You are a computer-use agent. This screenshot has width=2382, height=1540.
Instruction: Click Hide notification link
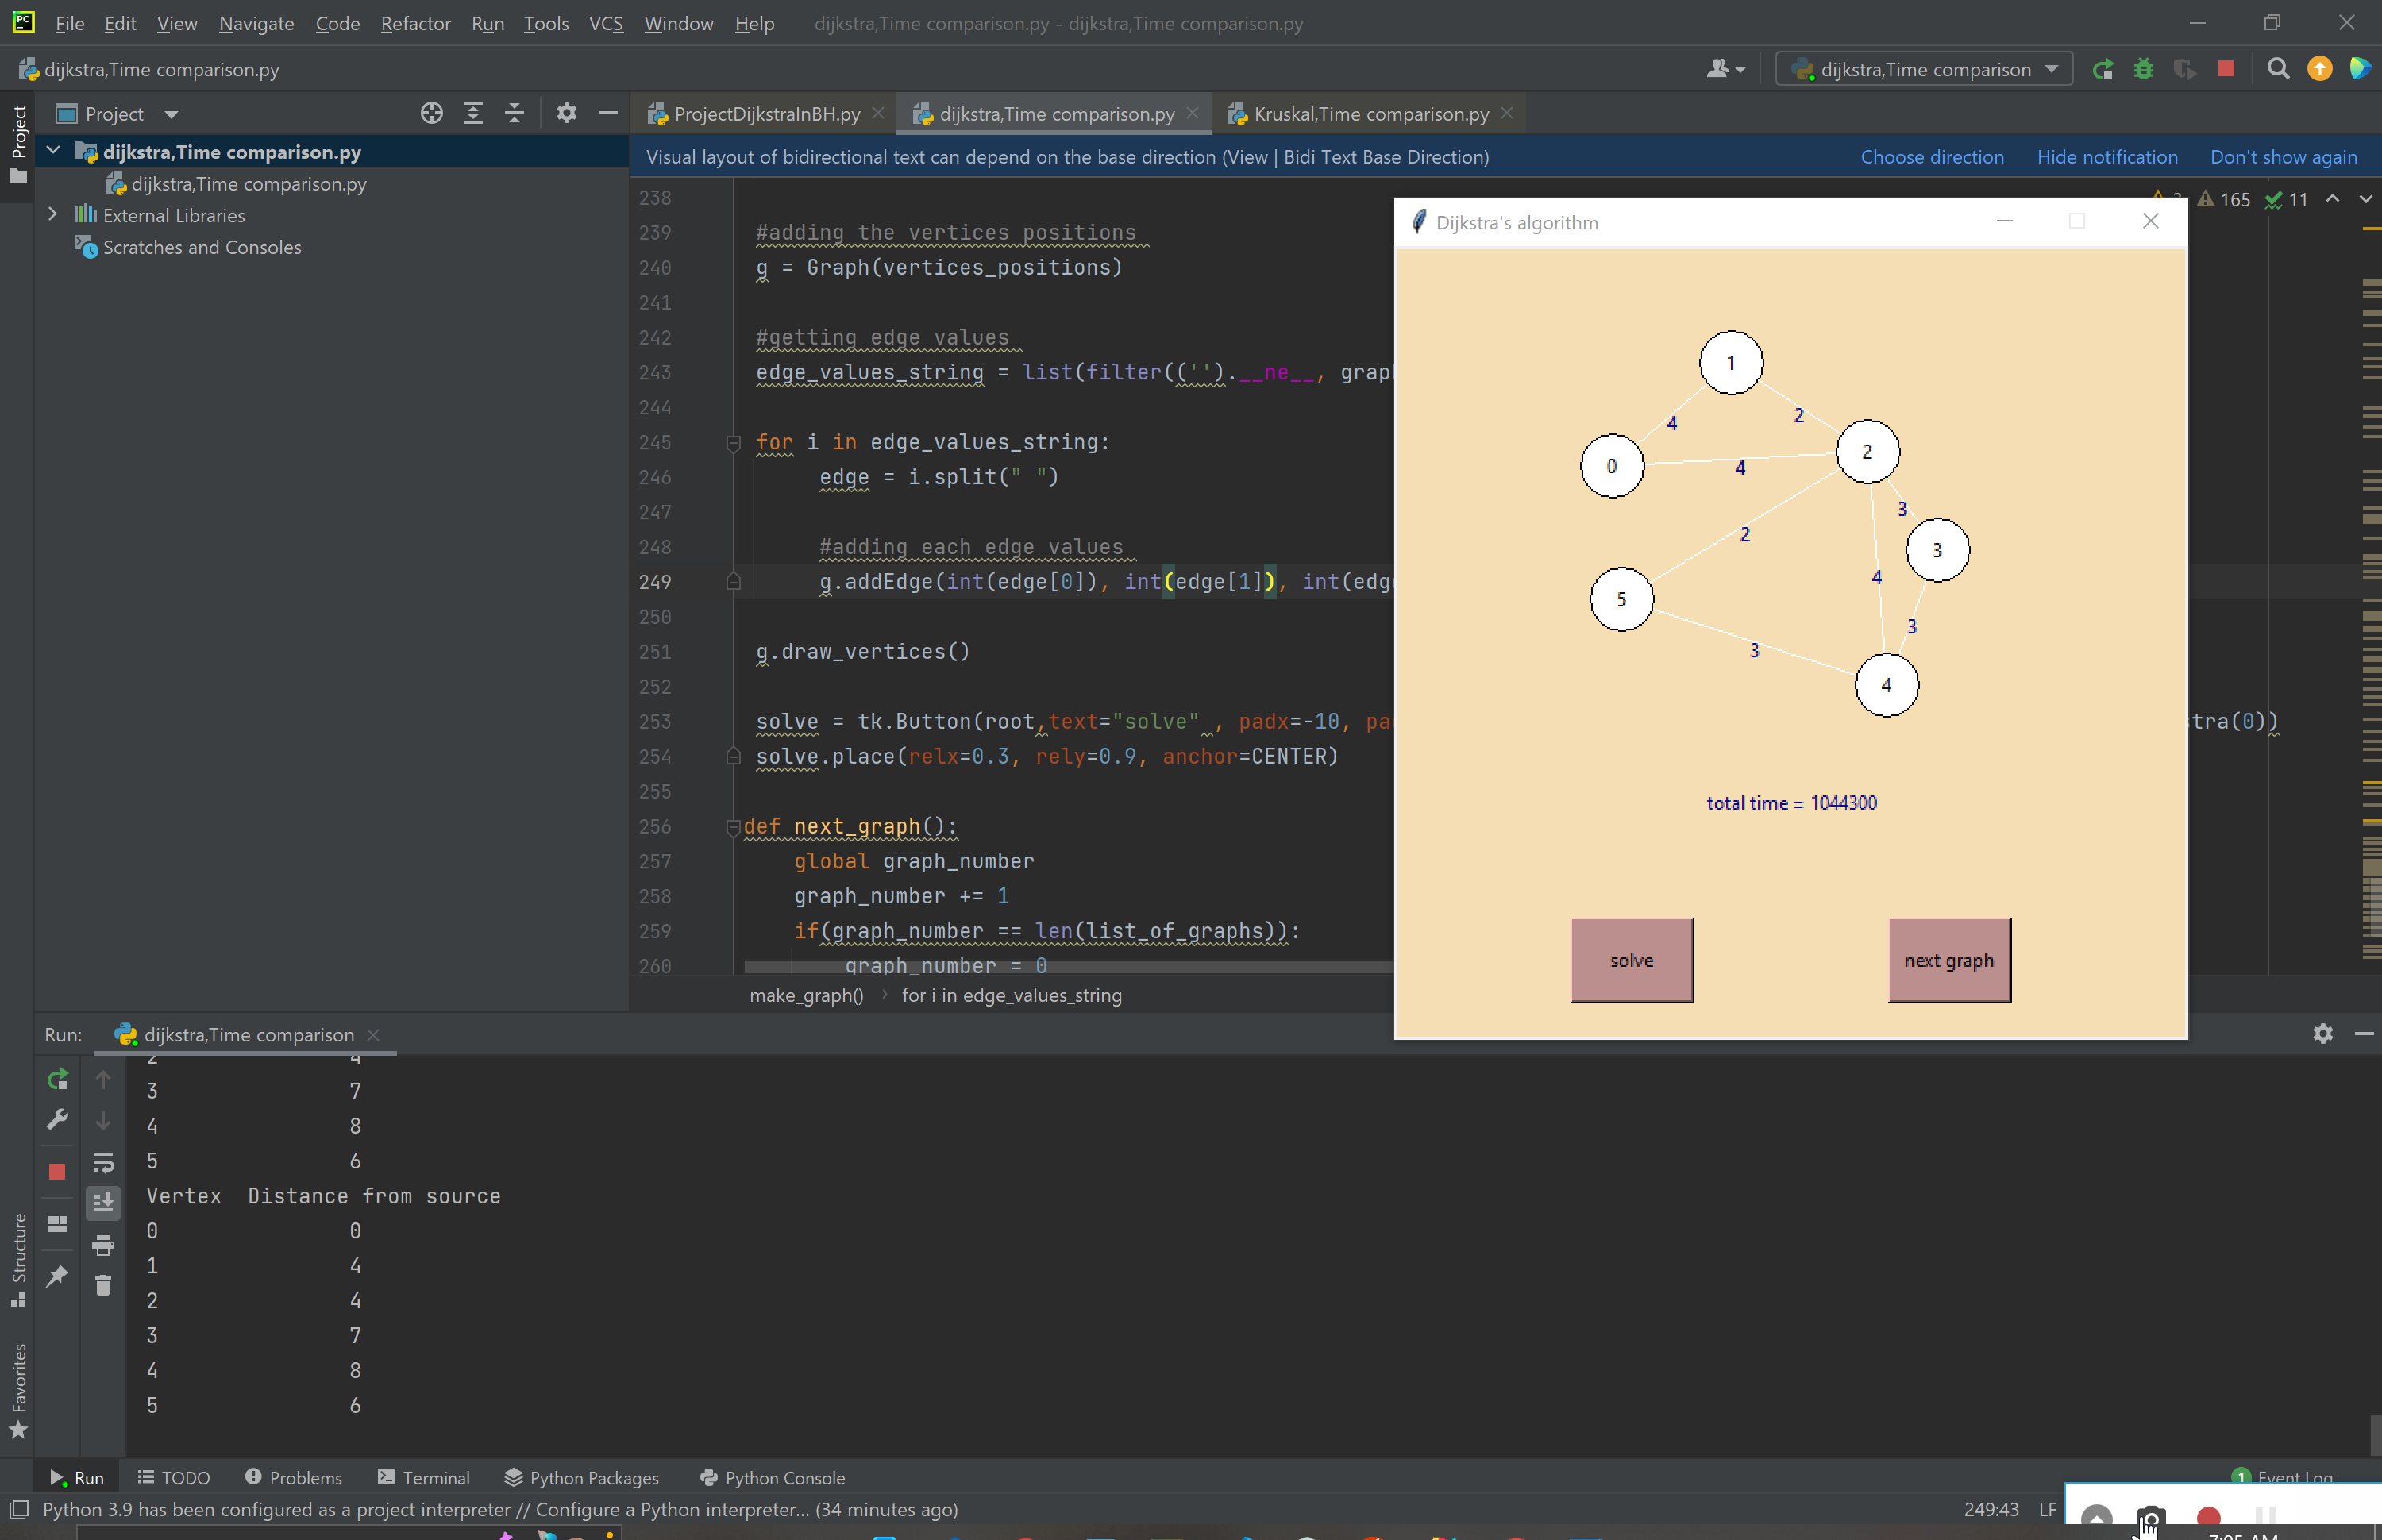pos(2107,157)
